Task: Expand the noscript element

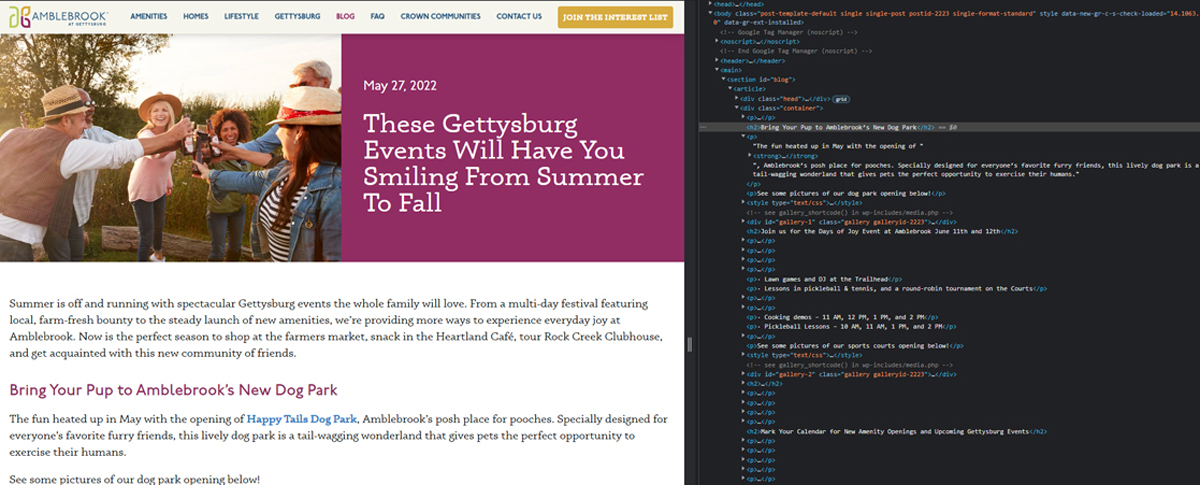Action: pos(718,41)
